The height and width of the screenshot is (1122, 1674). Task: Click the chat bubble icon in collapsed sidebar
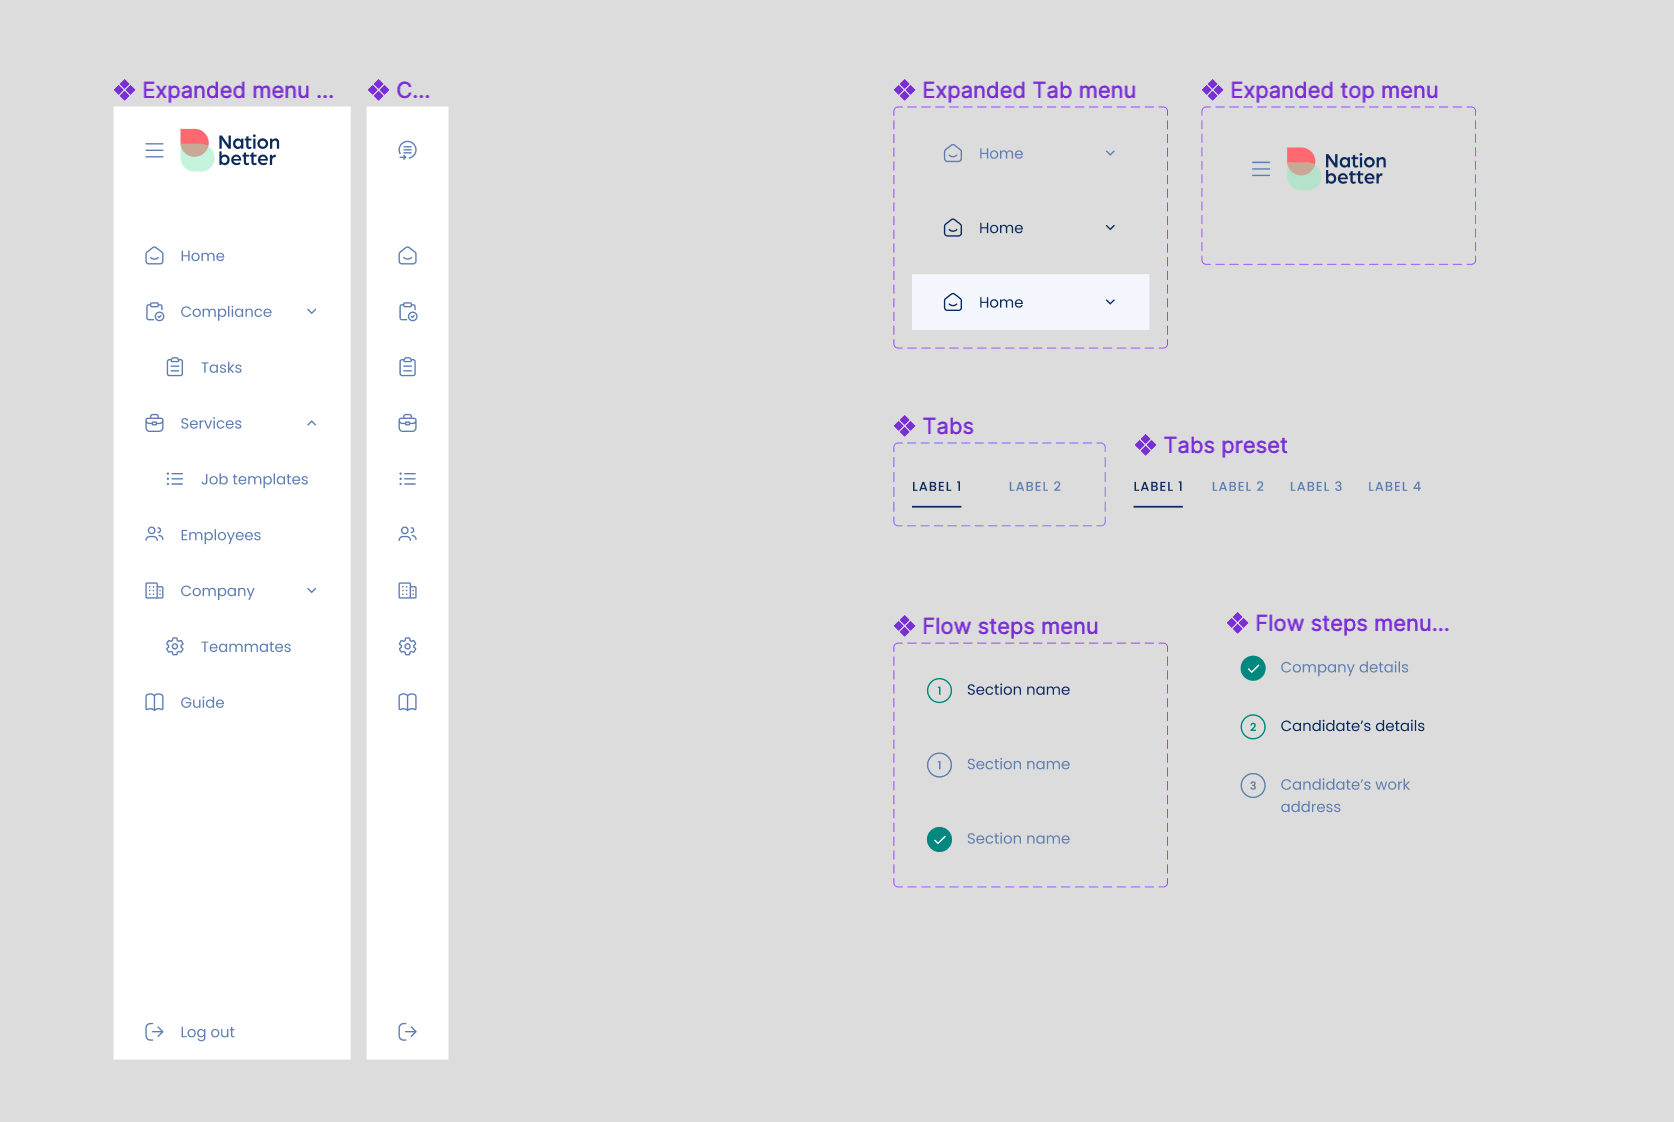pos(407,150)
